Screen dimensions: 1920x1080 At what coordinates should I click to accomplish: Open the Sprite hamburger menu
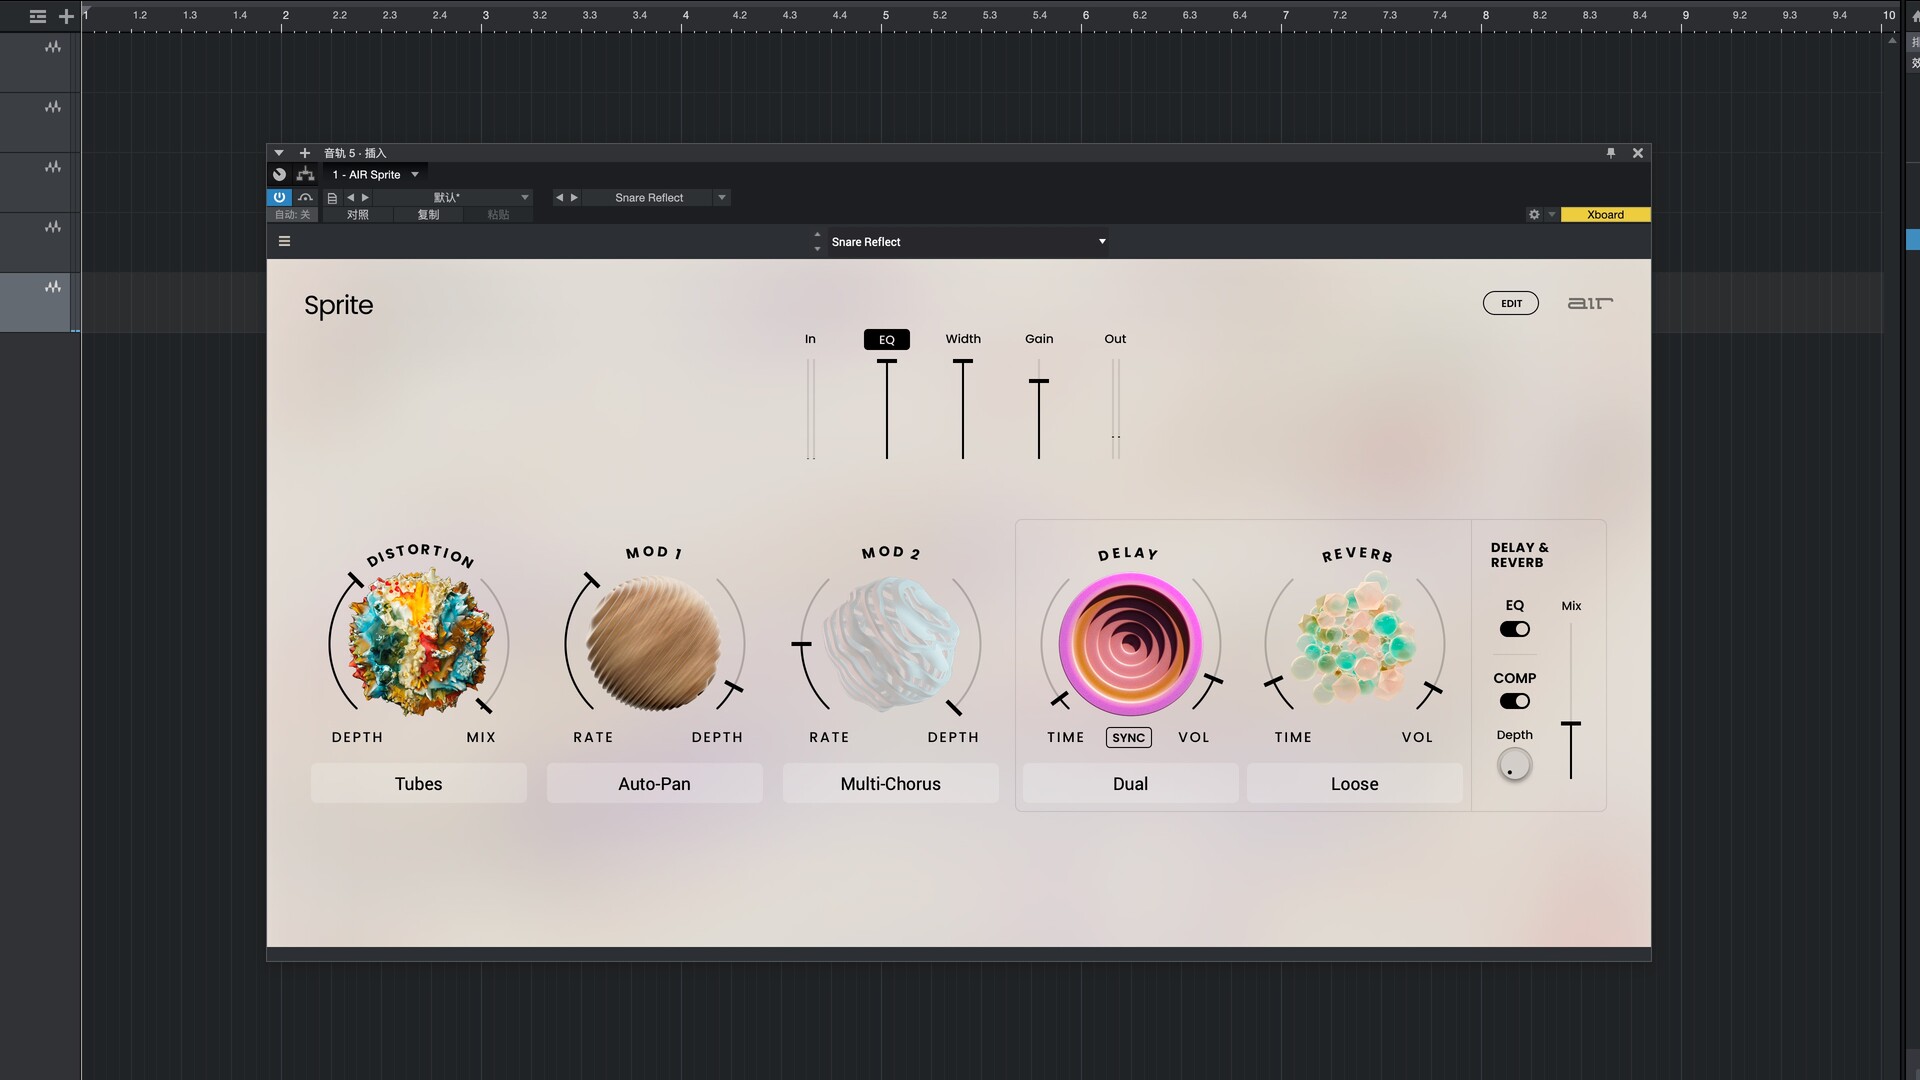point(284,241)
